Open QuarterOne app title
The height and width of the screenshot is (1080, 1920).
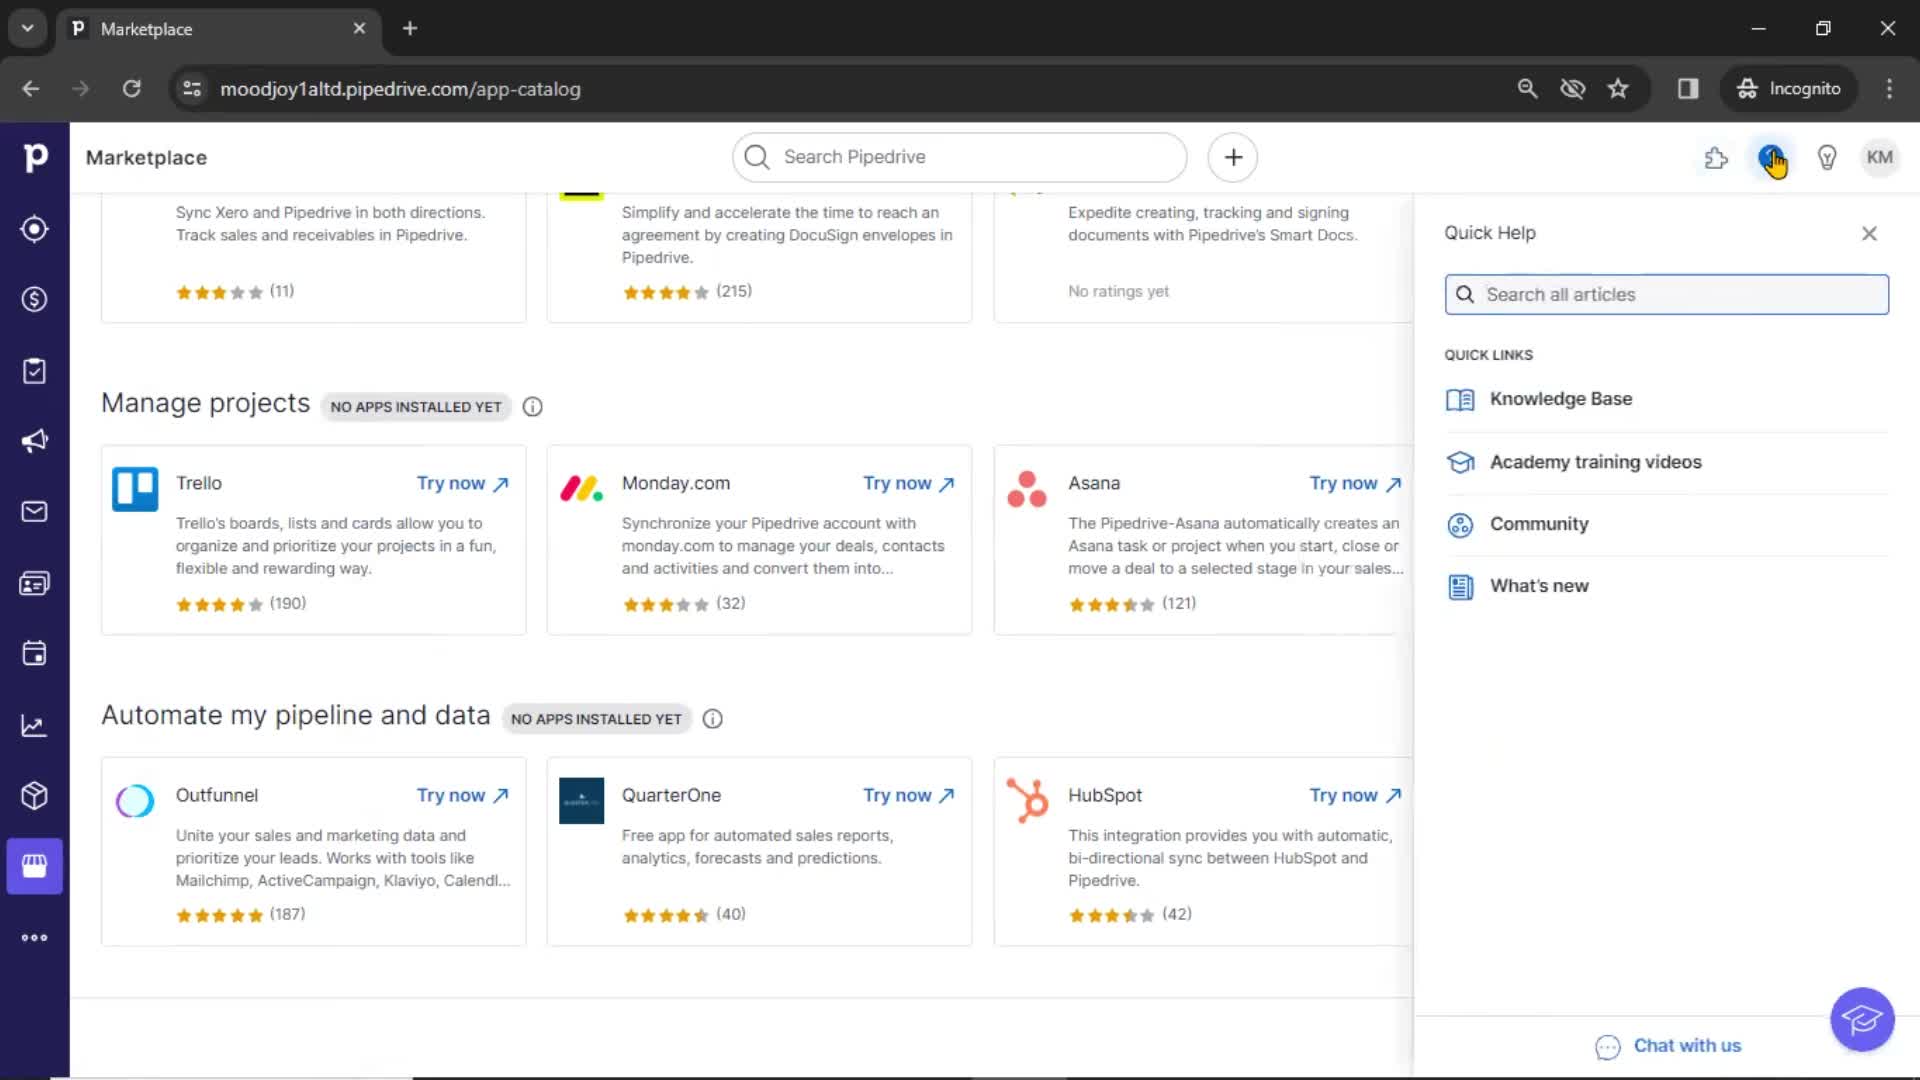pyautogui.click(x=671, y=795)
